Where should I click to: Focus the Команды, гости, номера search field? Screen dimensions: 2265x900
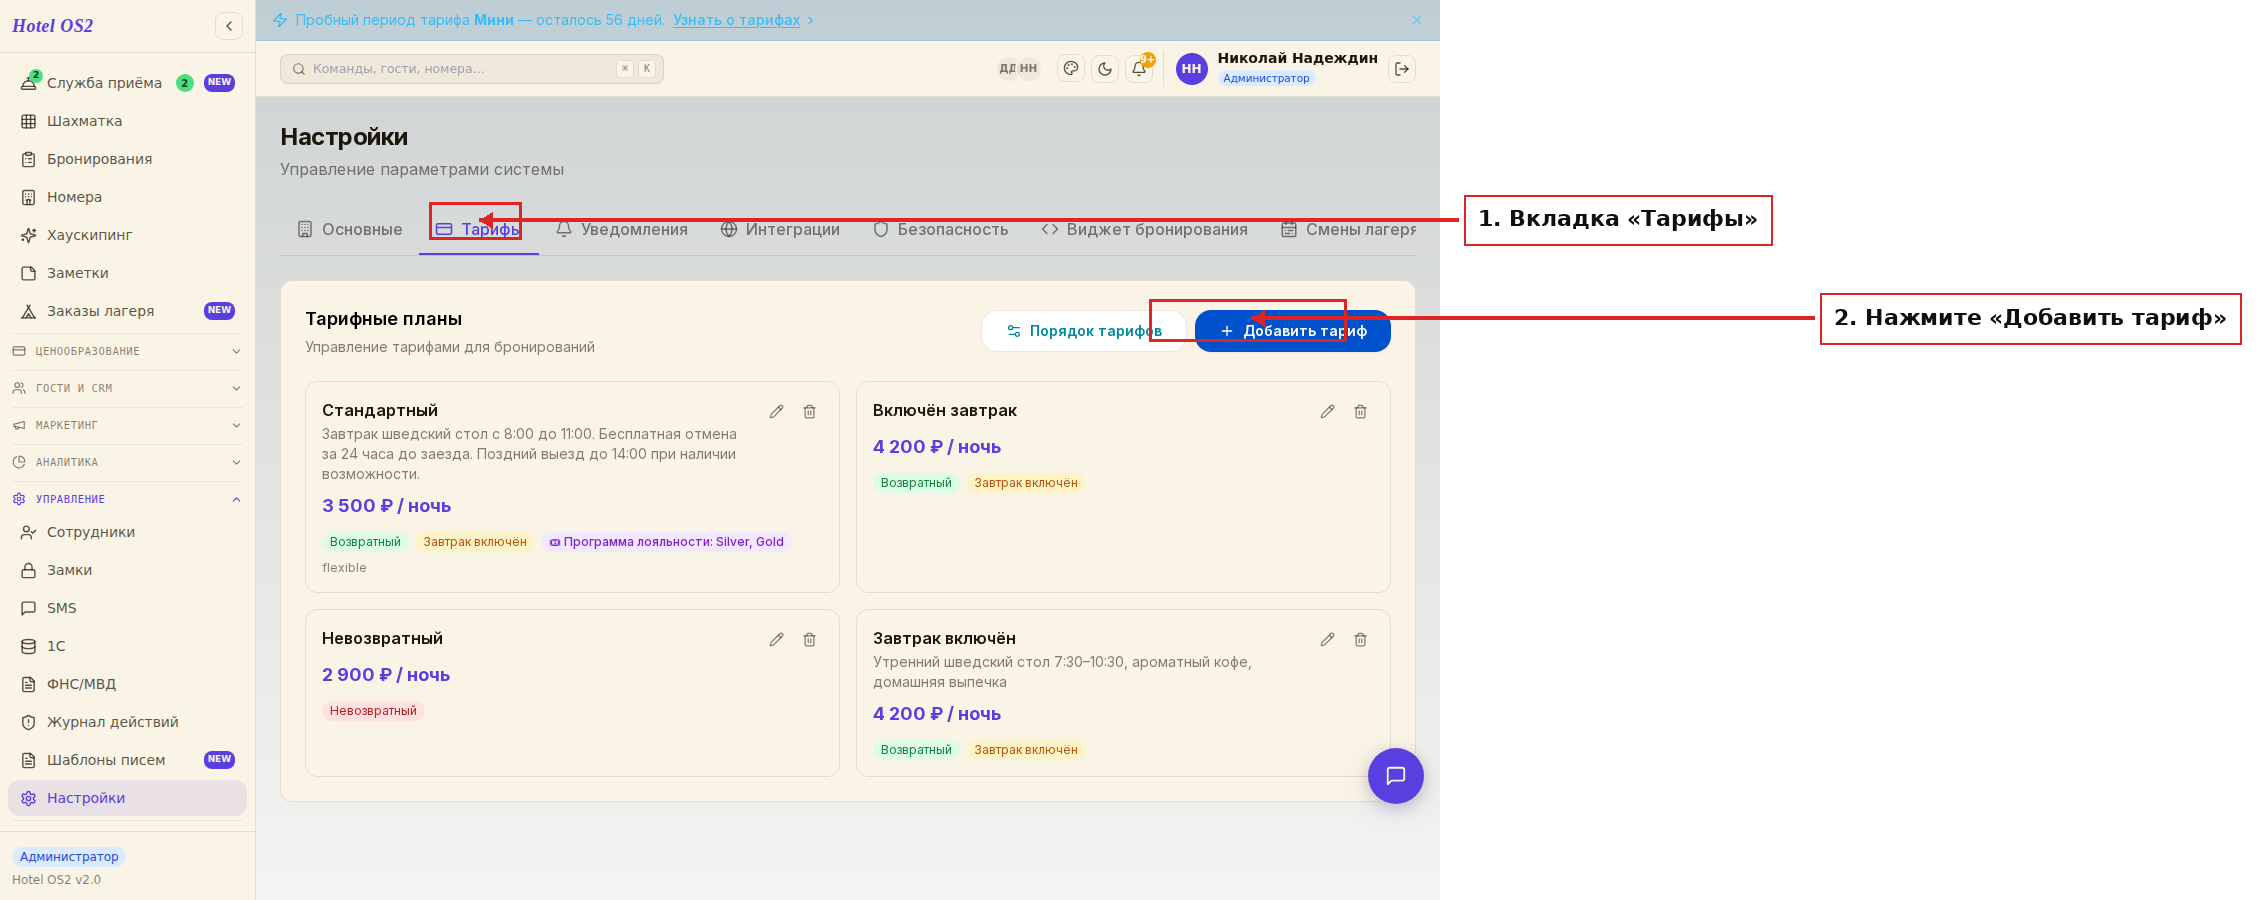point(472,69)
